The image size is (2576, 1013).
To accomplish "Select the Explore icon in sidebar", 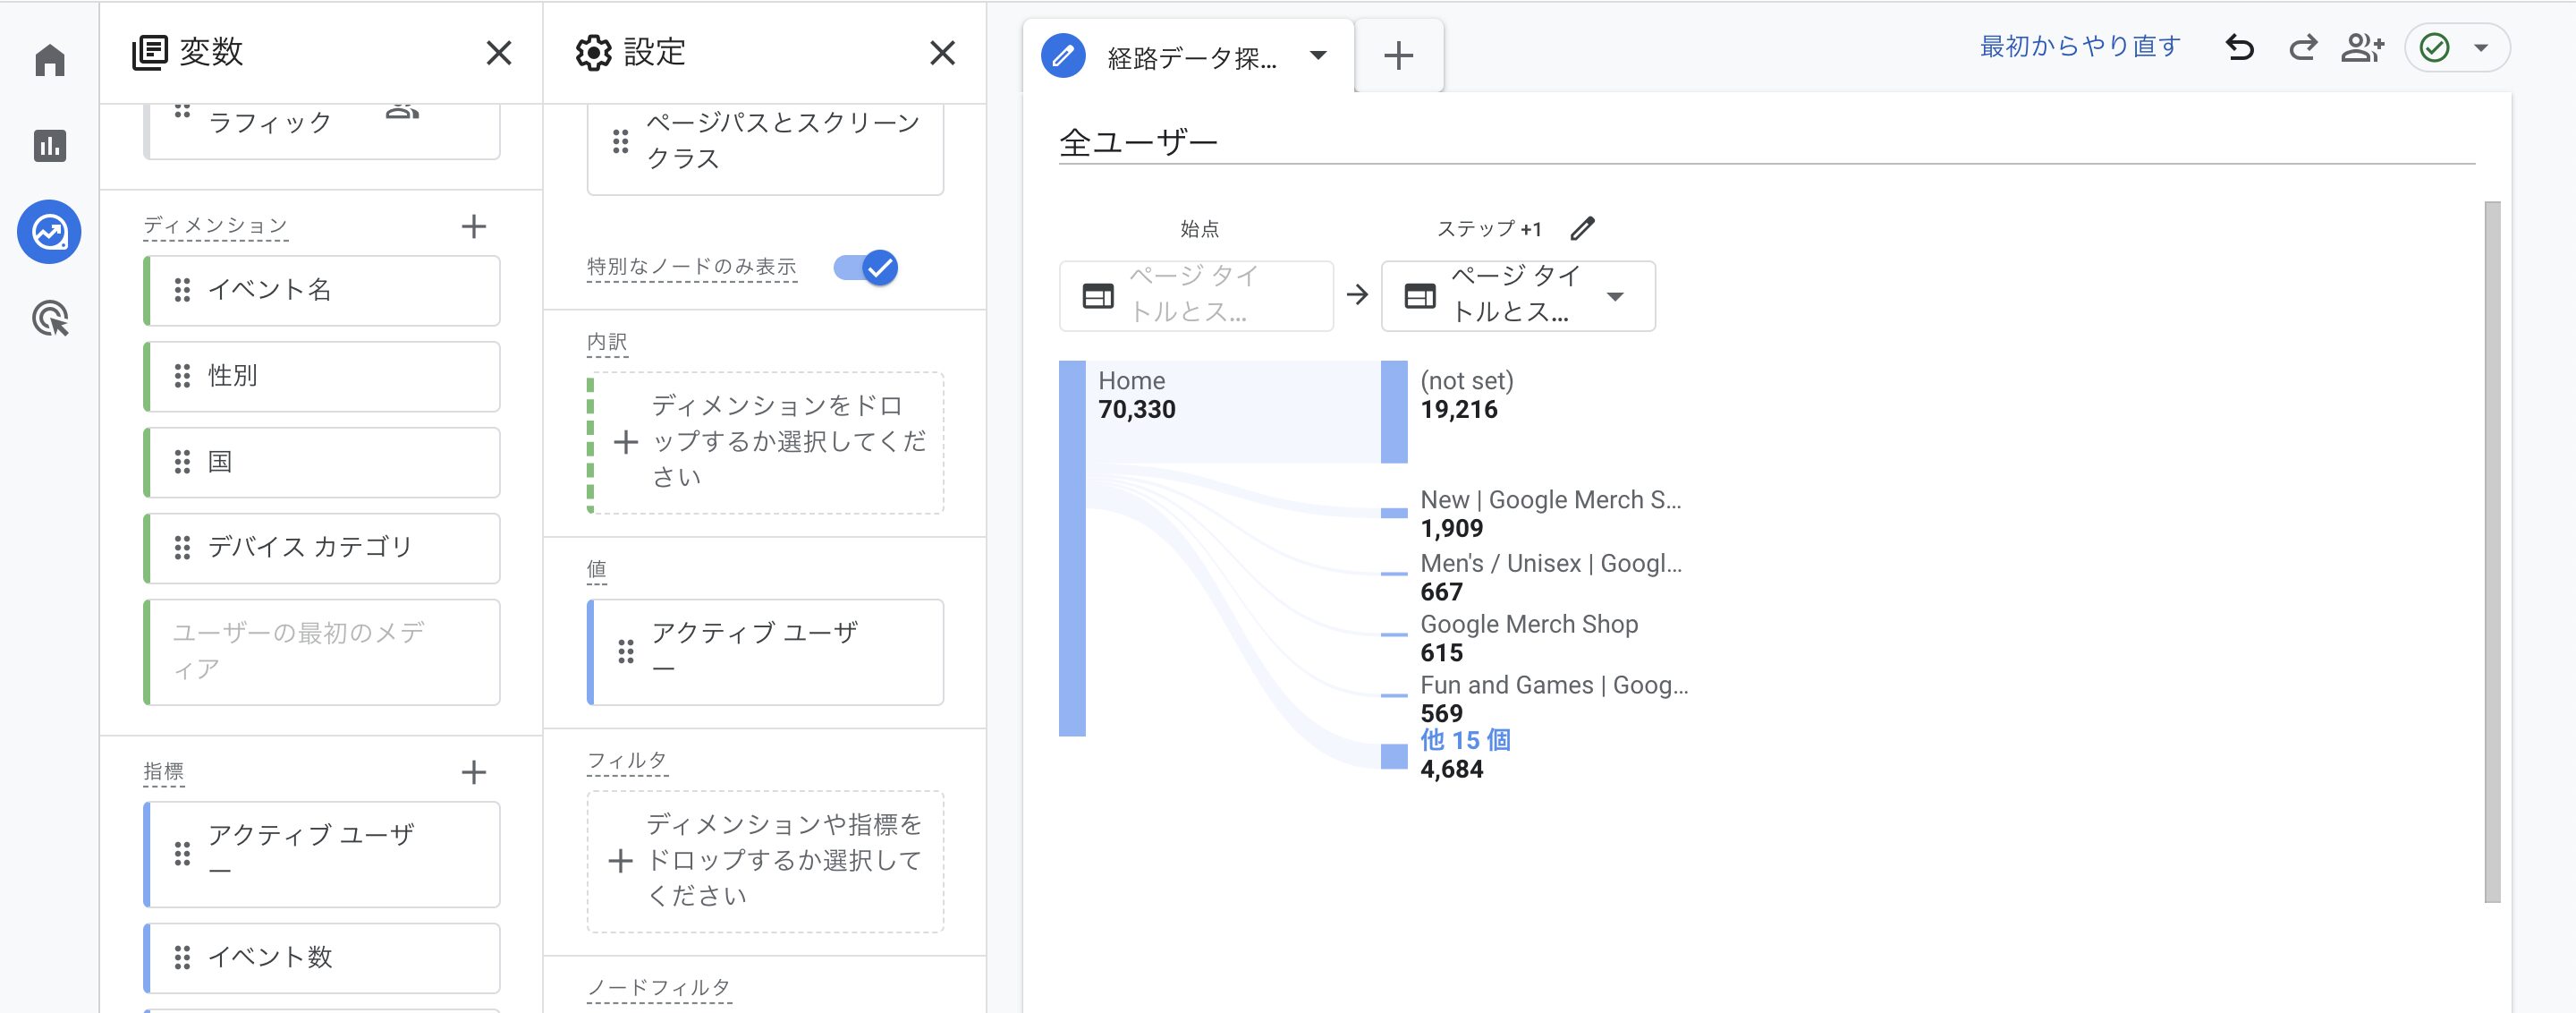I will tap(49, 232).
